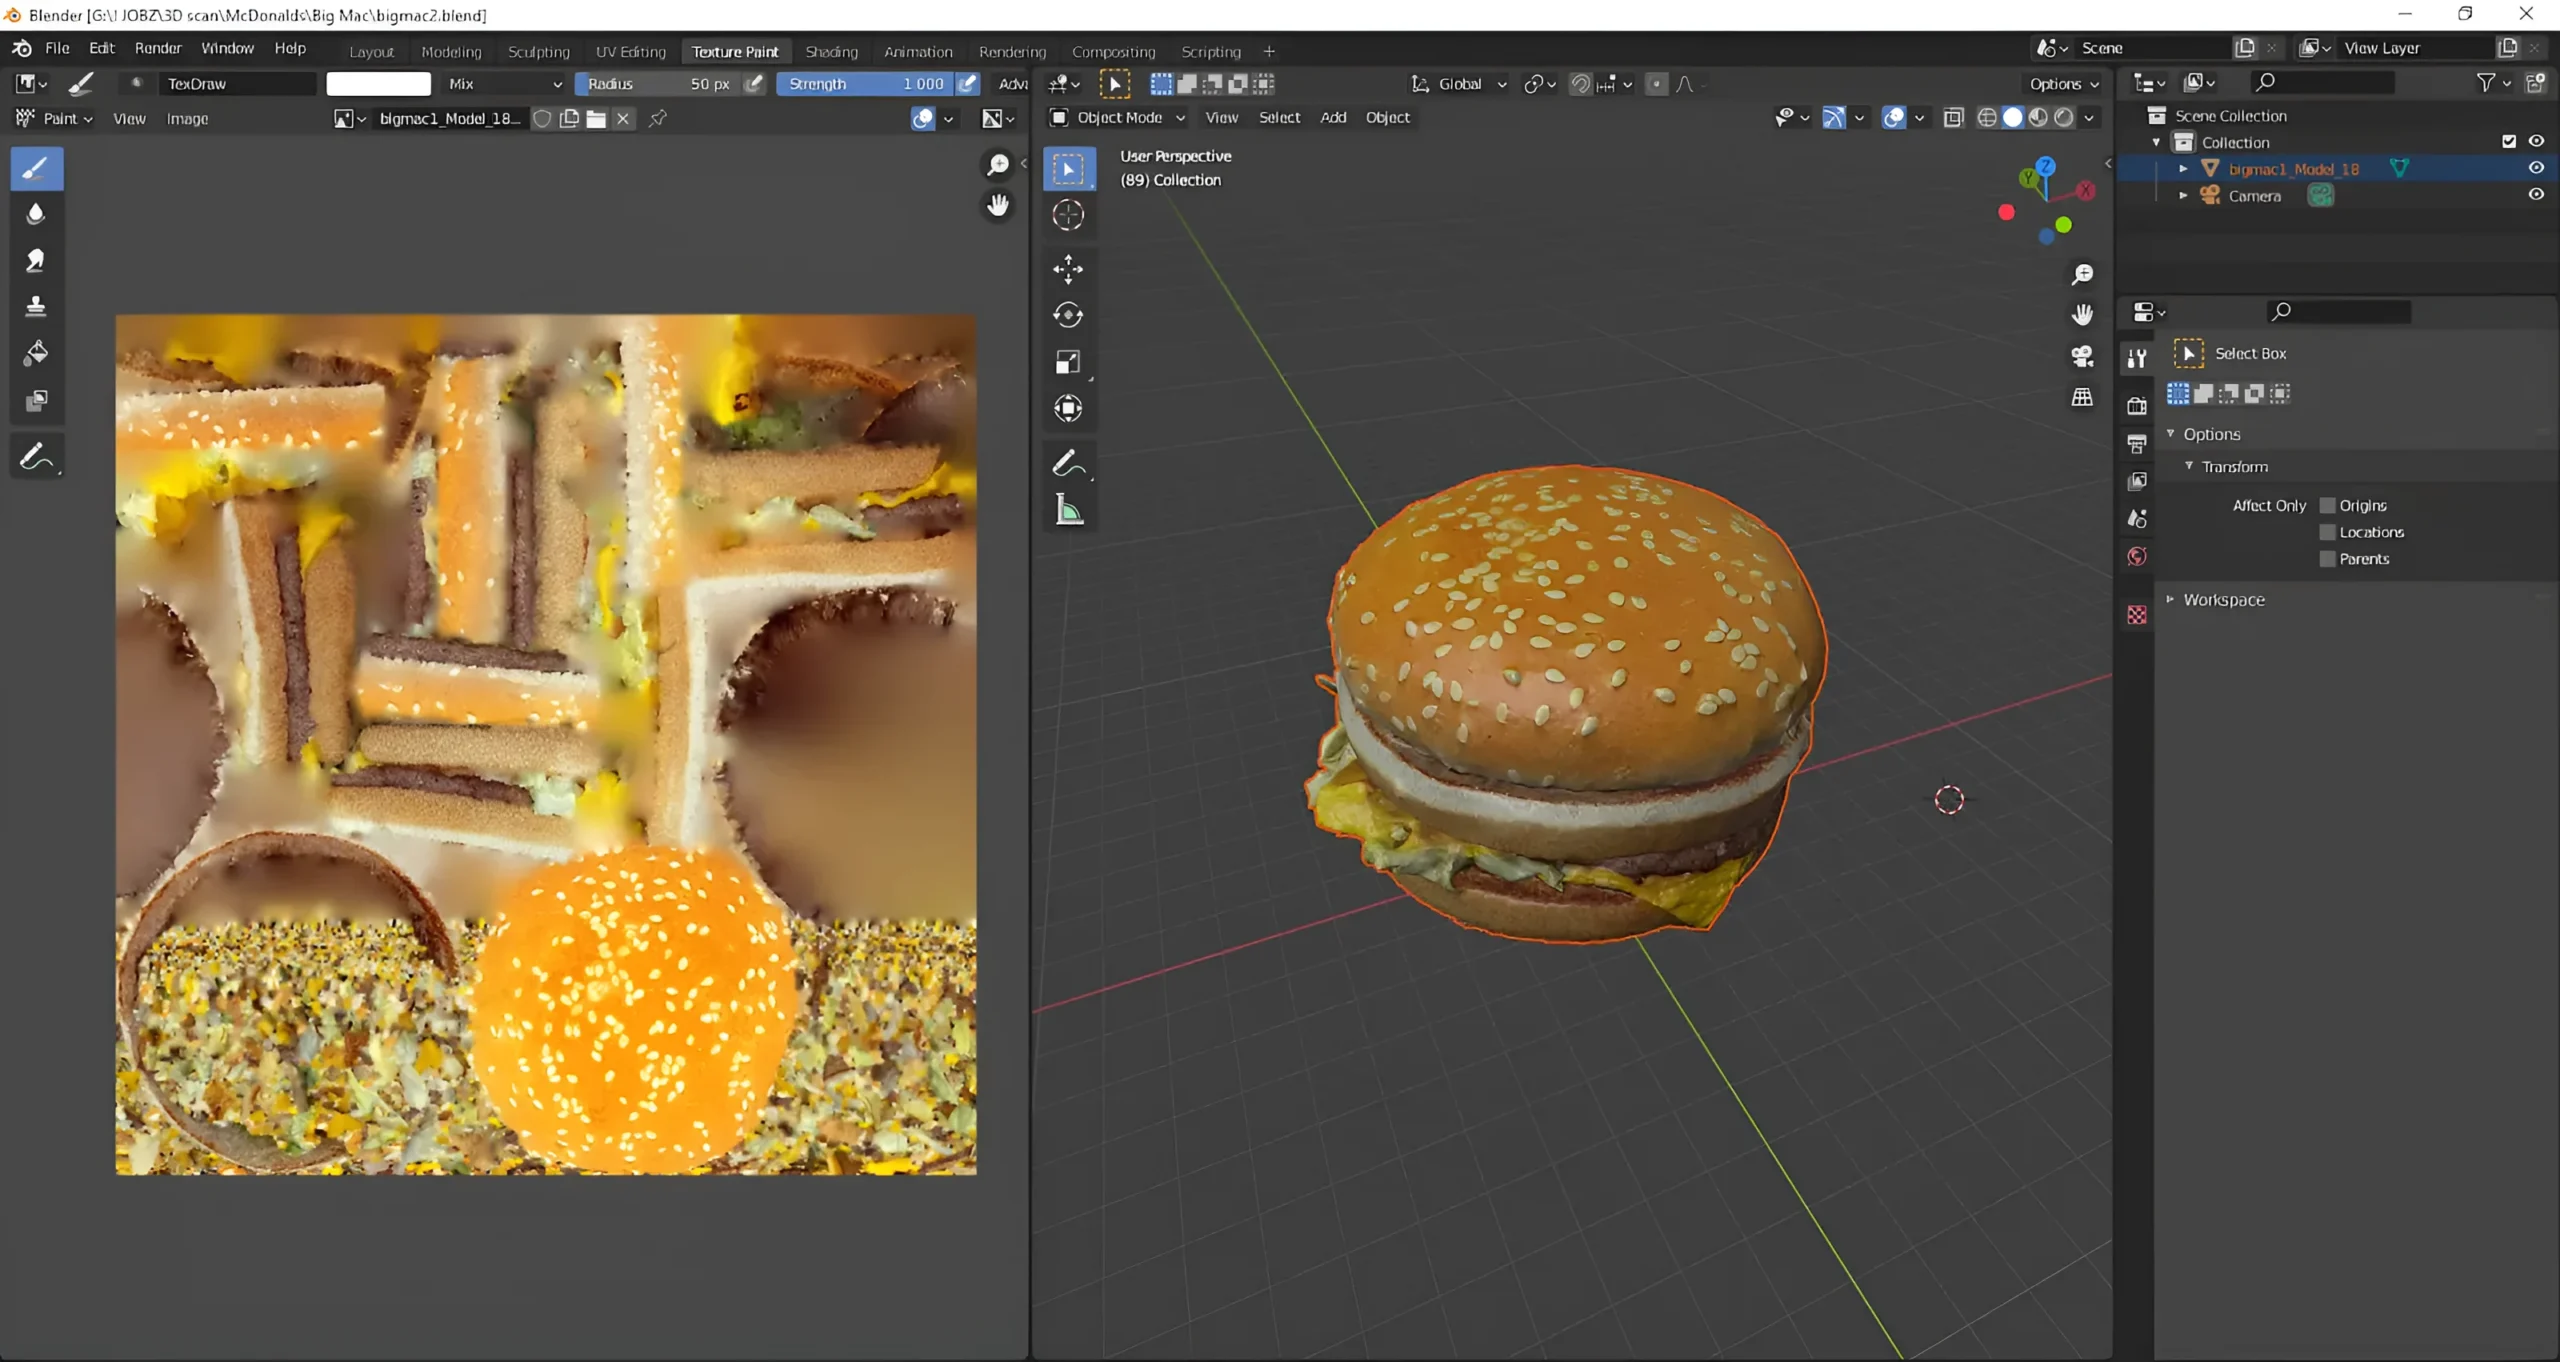Activate the Rotate tool in viewport
This screenshot has width=2560, height=1362.
tap(1068, 315)
